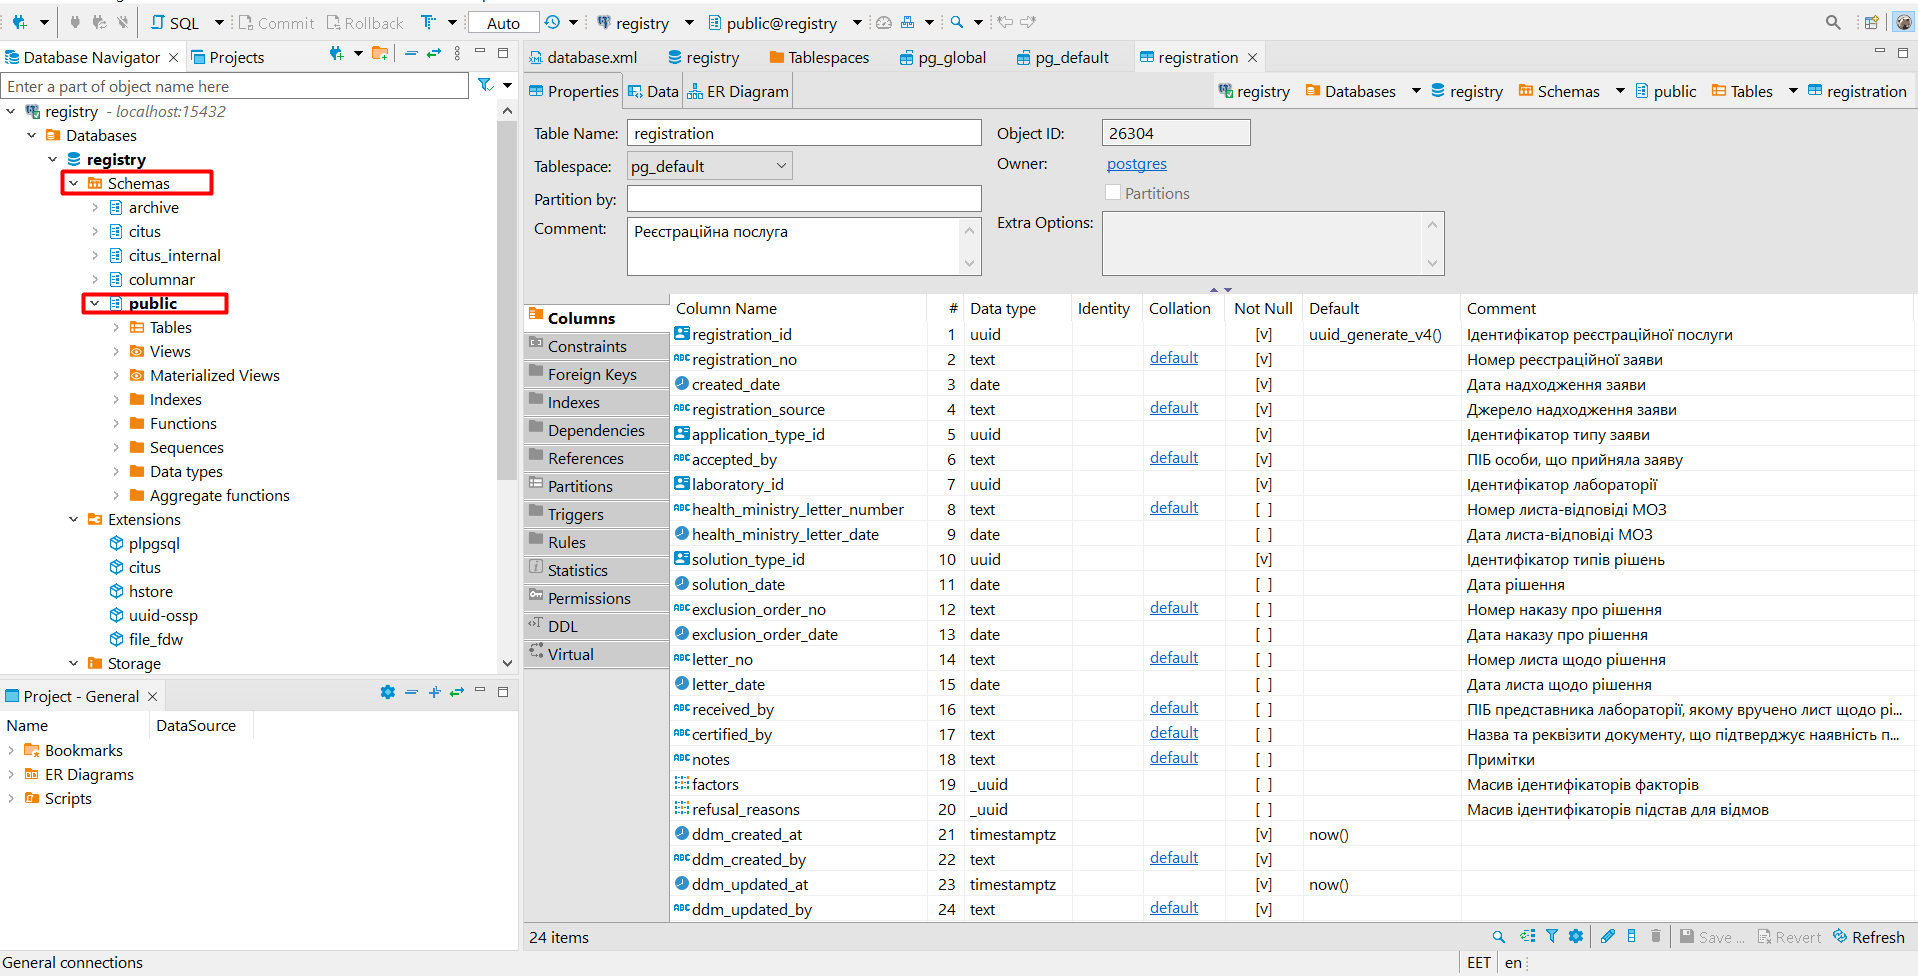Click the Refresh button
The height and width of the screenshot is (976, 1918).
point(1868,937)
